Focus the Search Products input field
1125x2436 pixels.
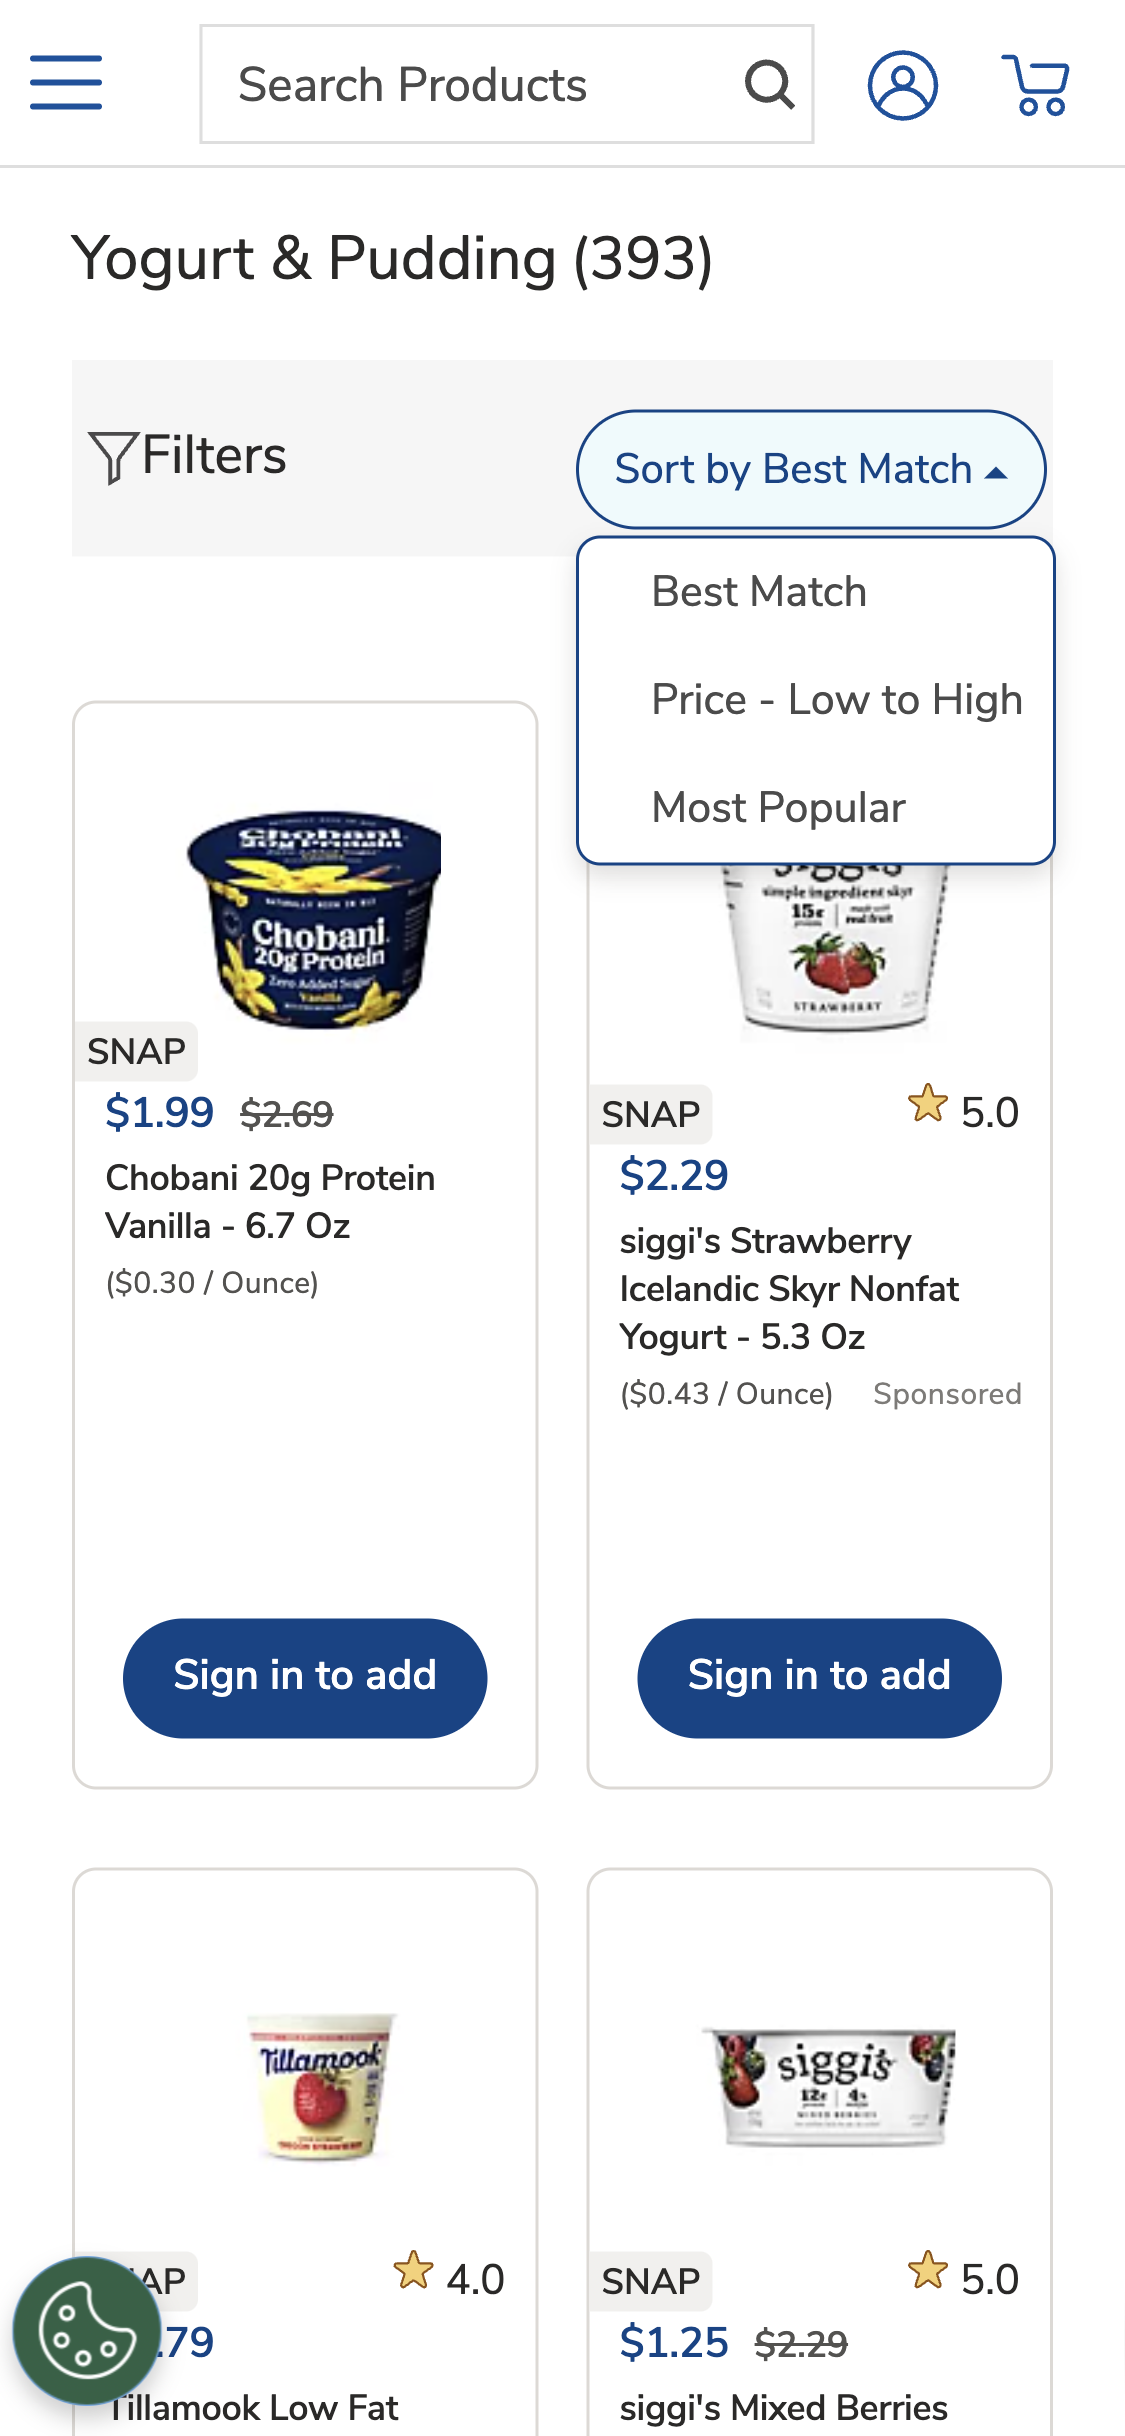click(470, 85)
